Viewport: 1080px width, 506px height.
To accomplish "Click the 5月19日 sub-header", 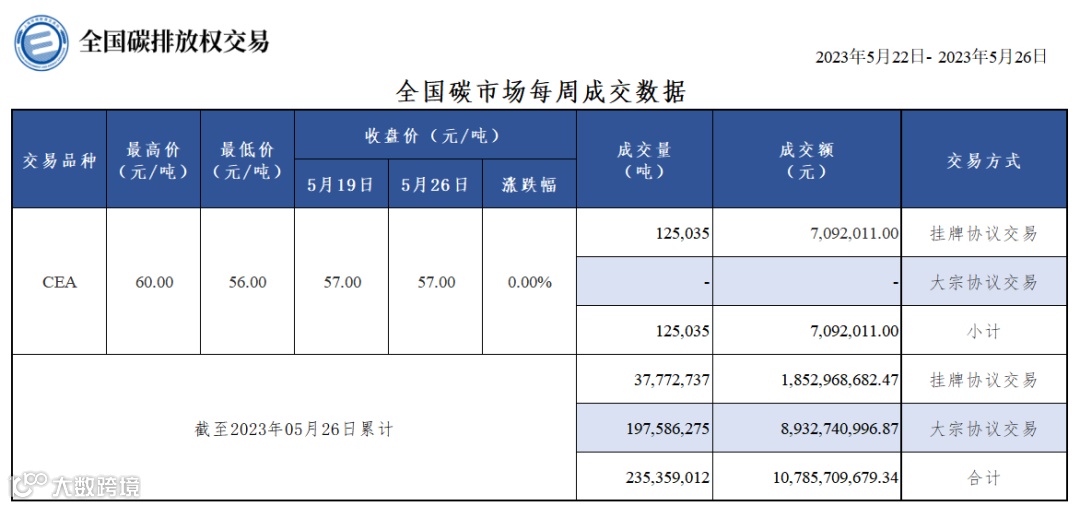I will tap(341, 185).
